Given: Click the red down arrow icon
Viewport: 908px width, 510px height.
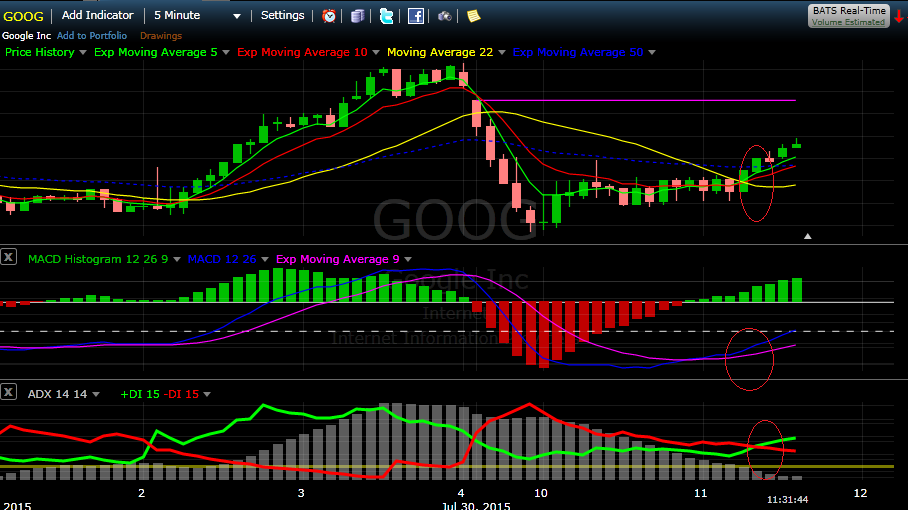Looking at the screenshot, I should [x=899, y=16].
